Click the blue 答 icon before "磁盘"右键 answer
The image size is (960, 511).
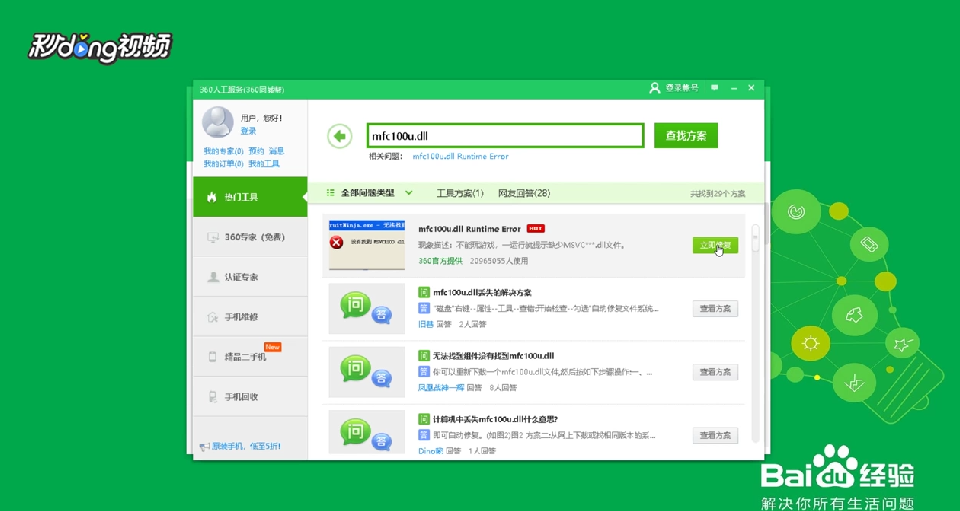point(424,308)
